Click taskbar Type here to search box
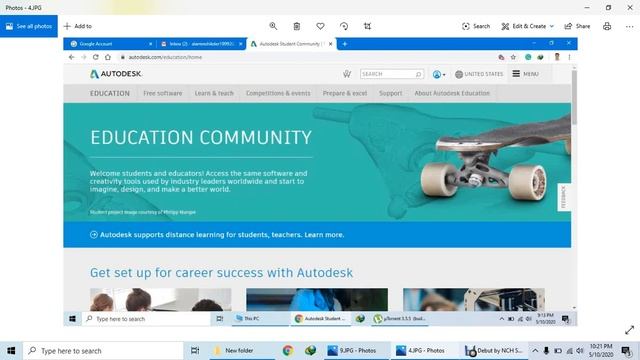 tap(104, 351)
